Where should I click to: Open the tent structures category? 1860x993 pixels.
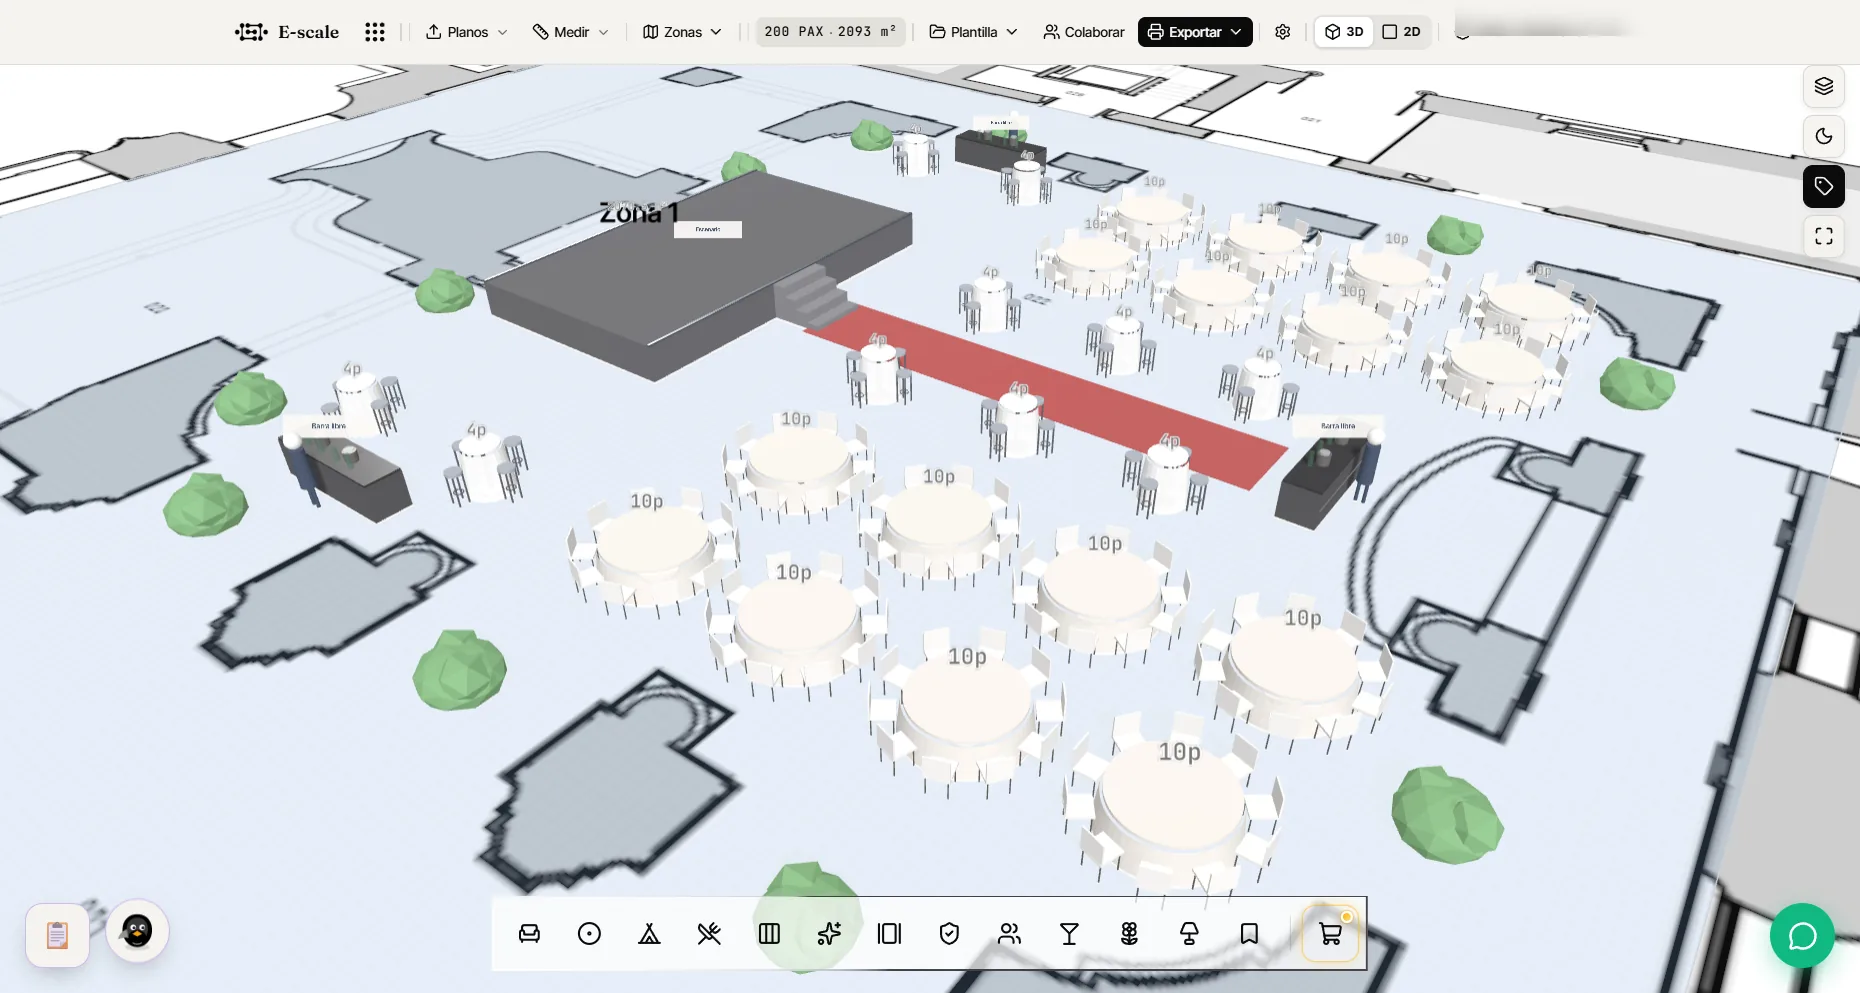(x=649, y=934)
